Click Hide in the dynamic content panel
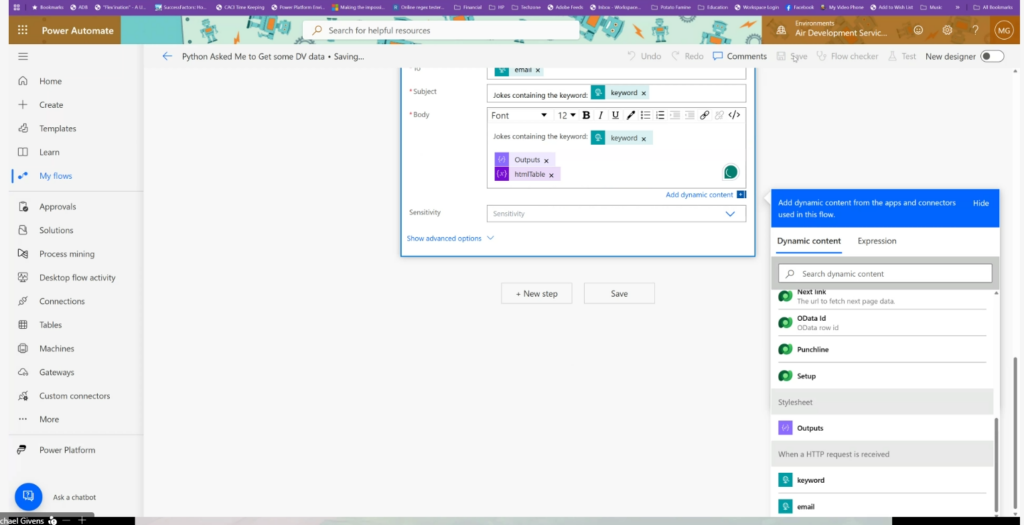 click(x=981, y=203)
